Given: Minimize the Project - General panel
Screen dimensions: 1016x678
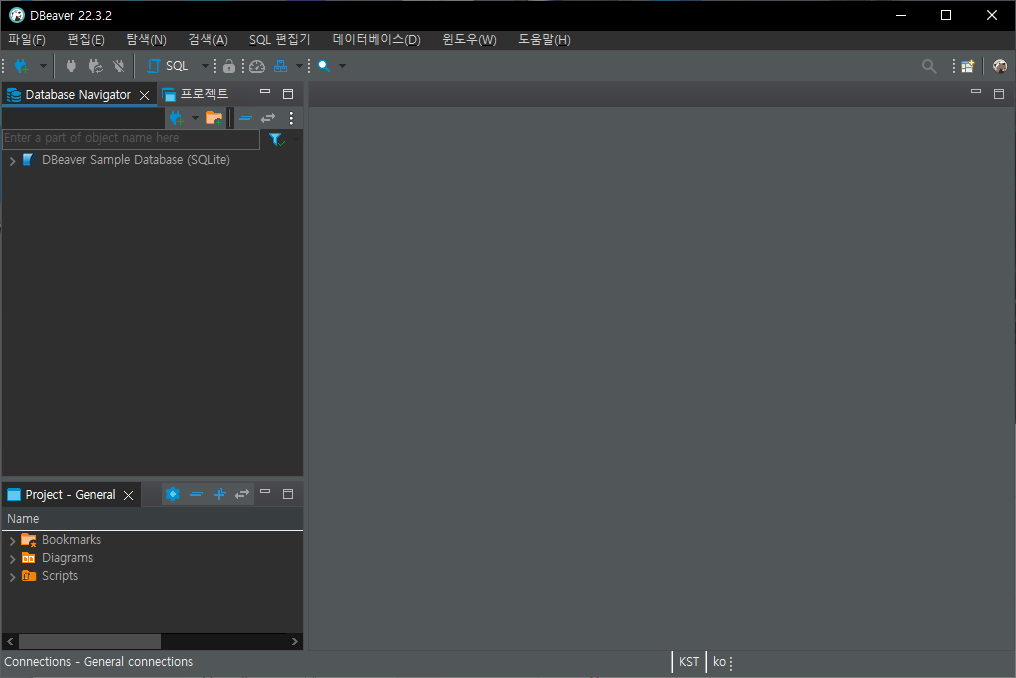Looking at the screenshot, I should tap(265, 492).
